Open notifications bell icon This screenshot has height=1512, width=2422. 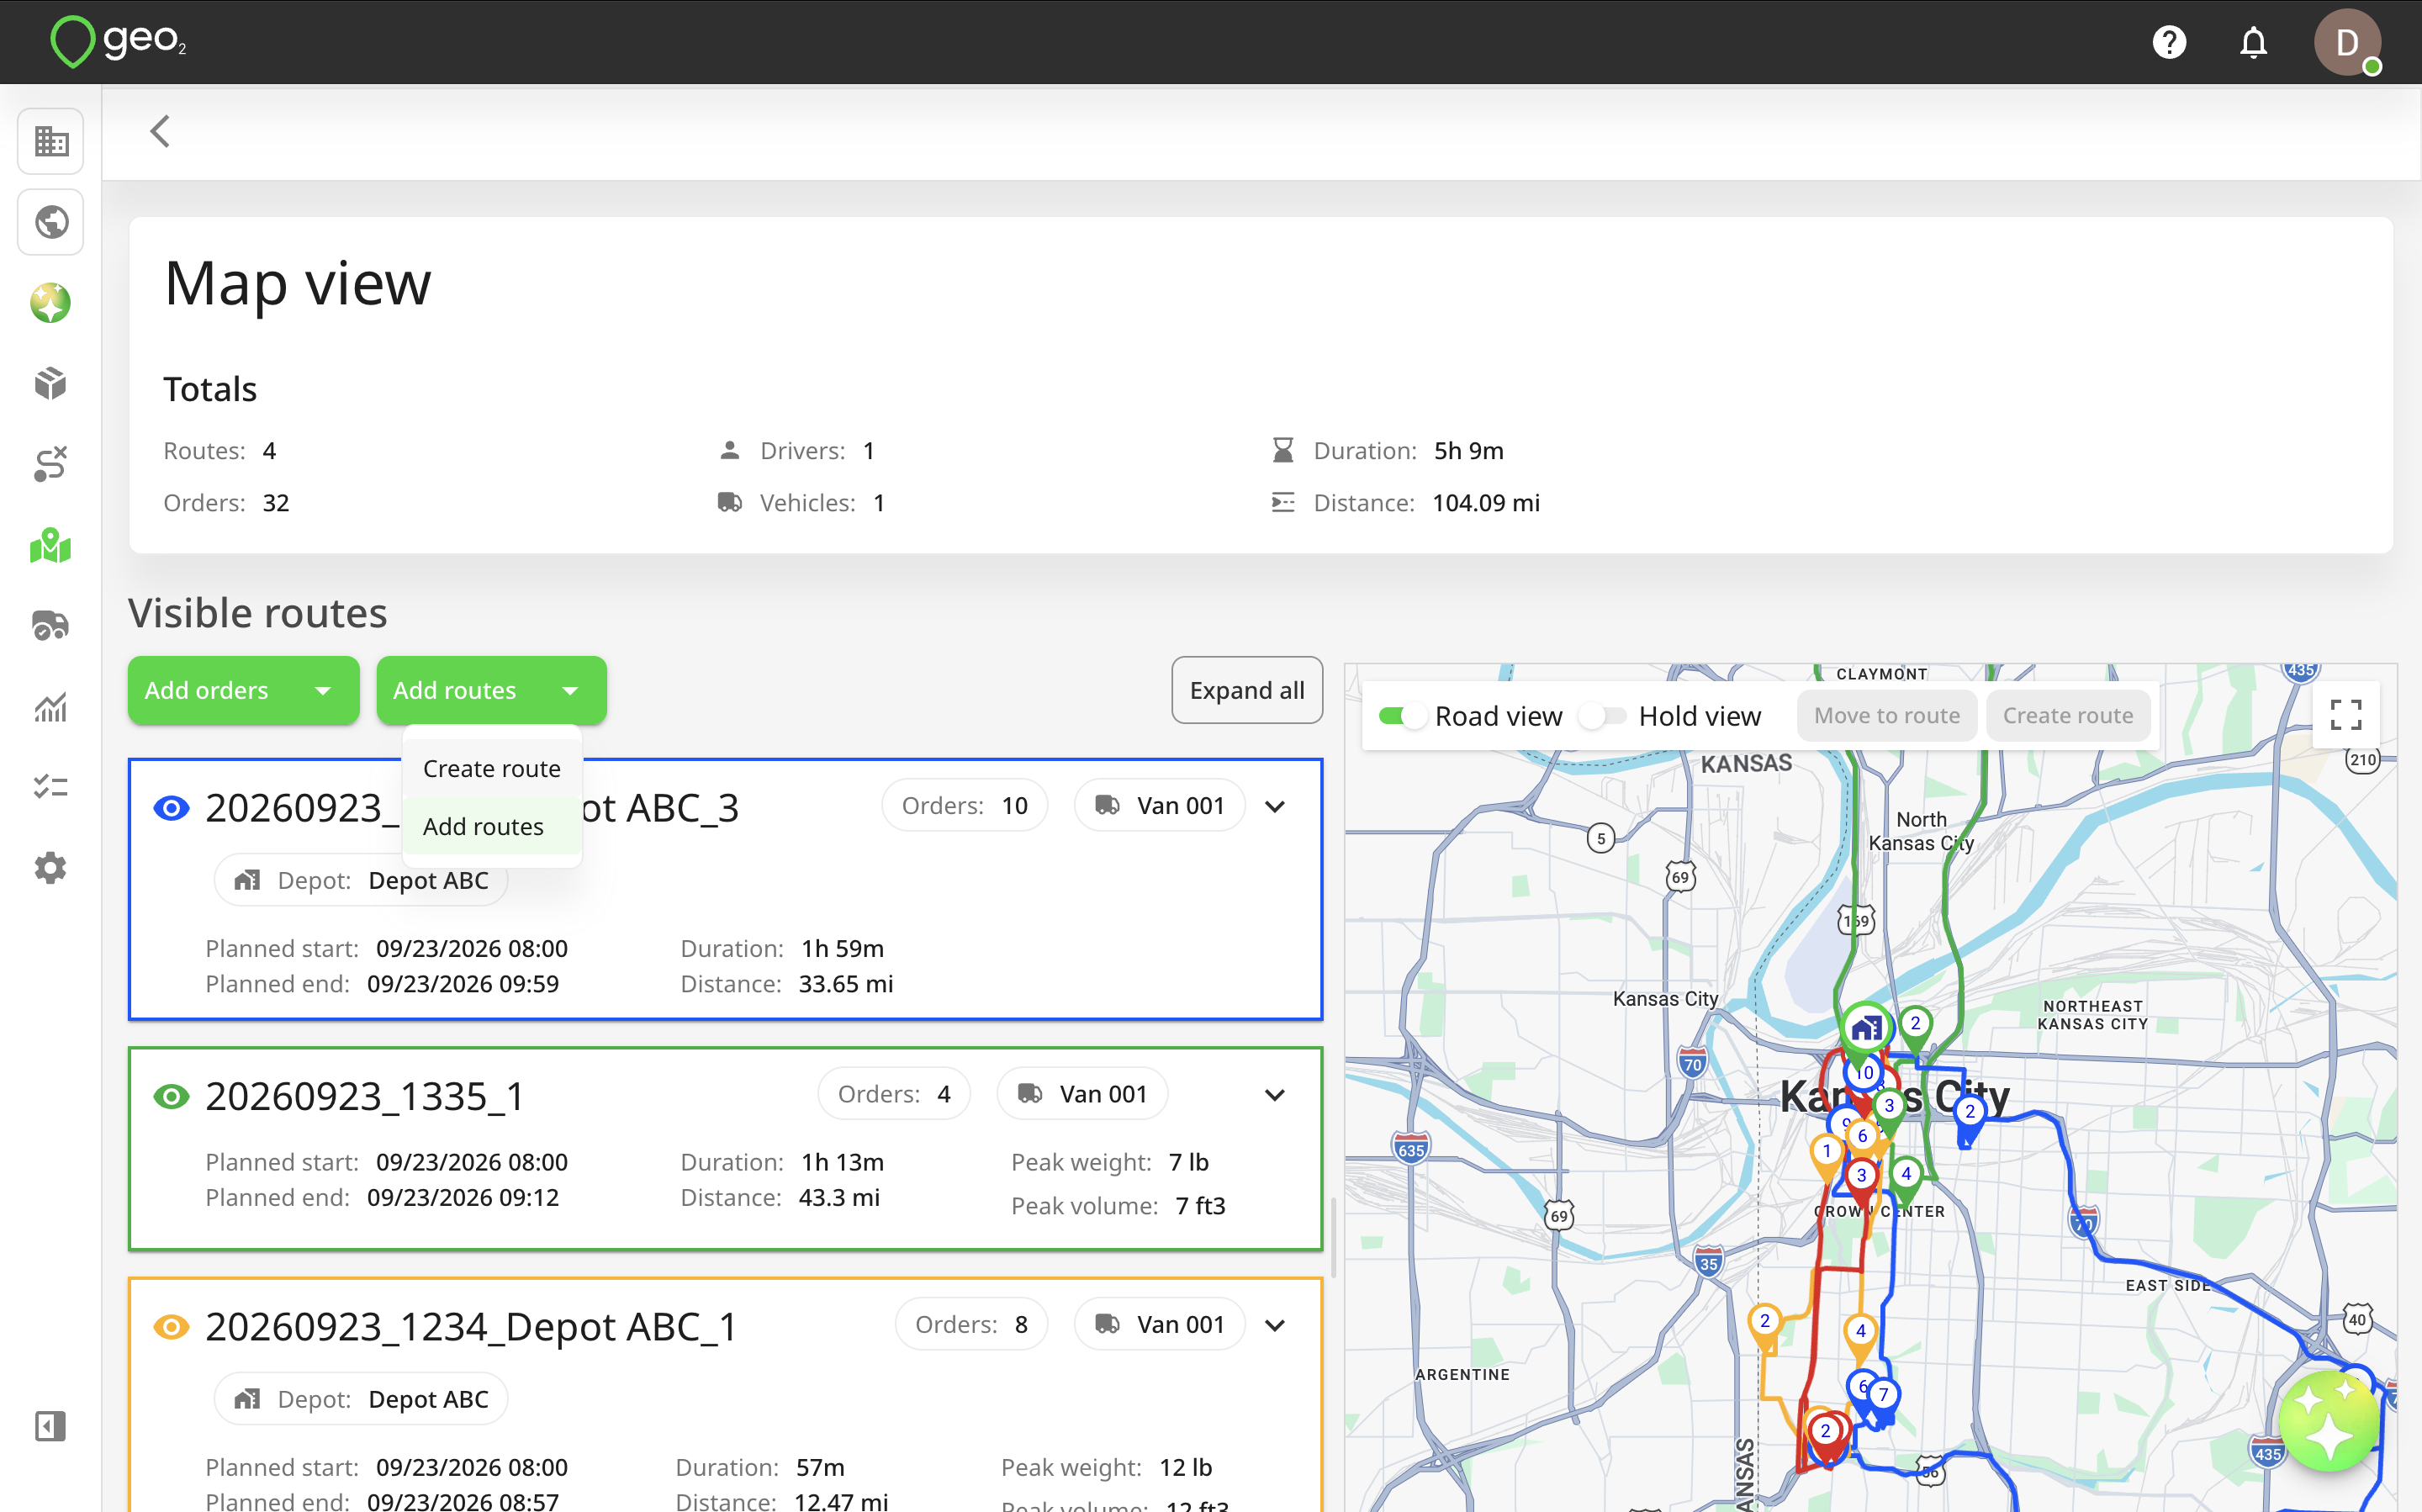(2253, 42)
